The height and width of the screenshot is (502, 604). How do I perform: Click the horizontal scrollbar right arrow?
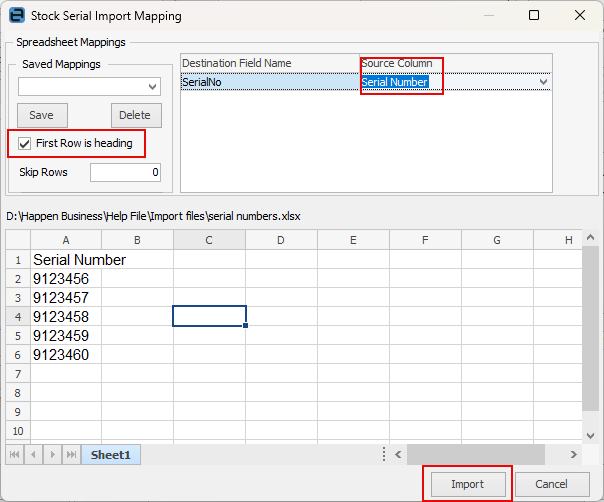click(x=573, y=455)
